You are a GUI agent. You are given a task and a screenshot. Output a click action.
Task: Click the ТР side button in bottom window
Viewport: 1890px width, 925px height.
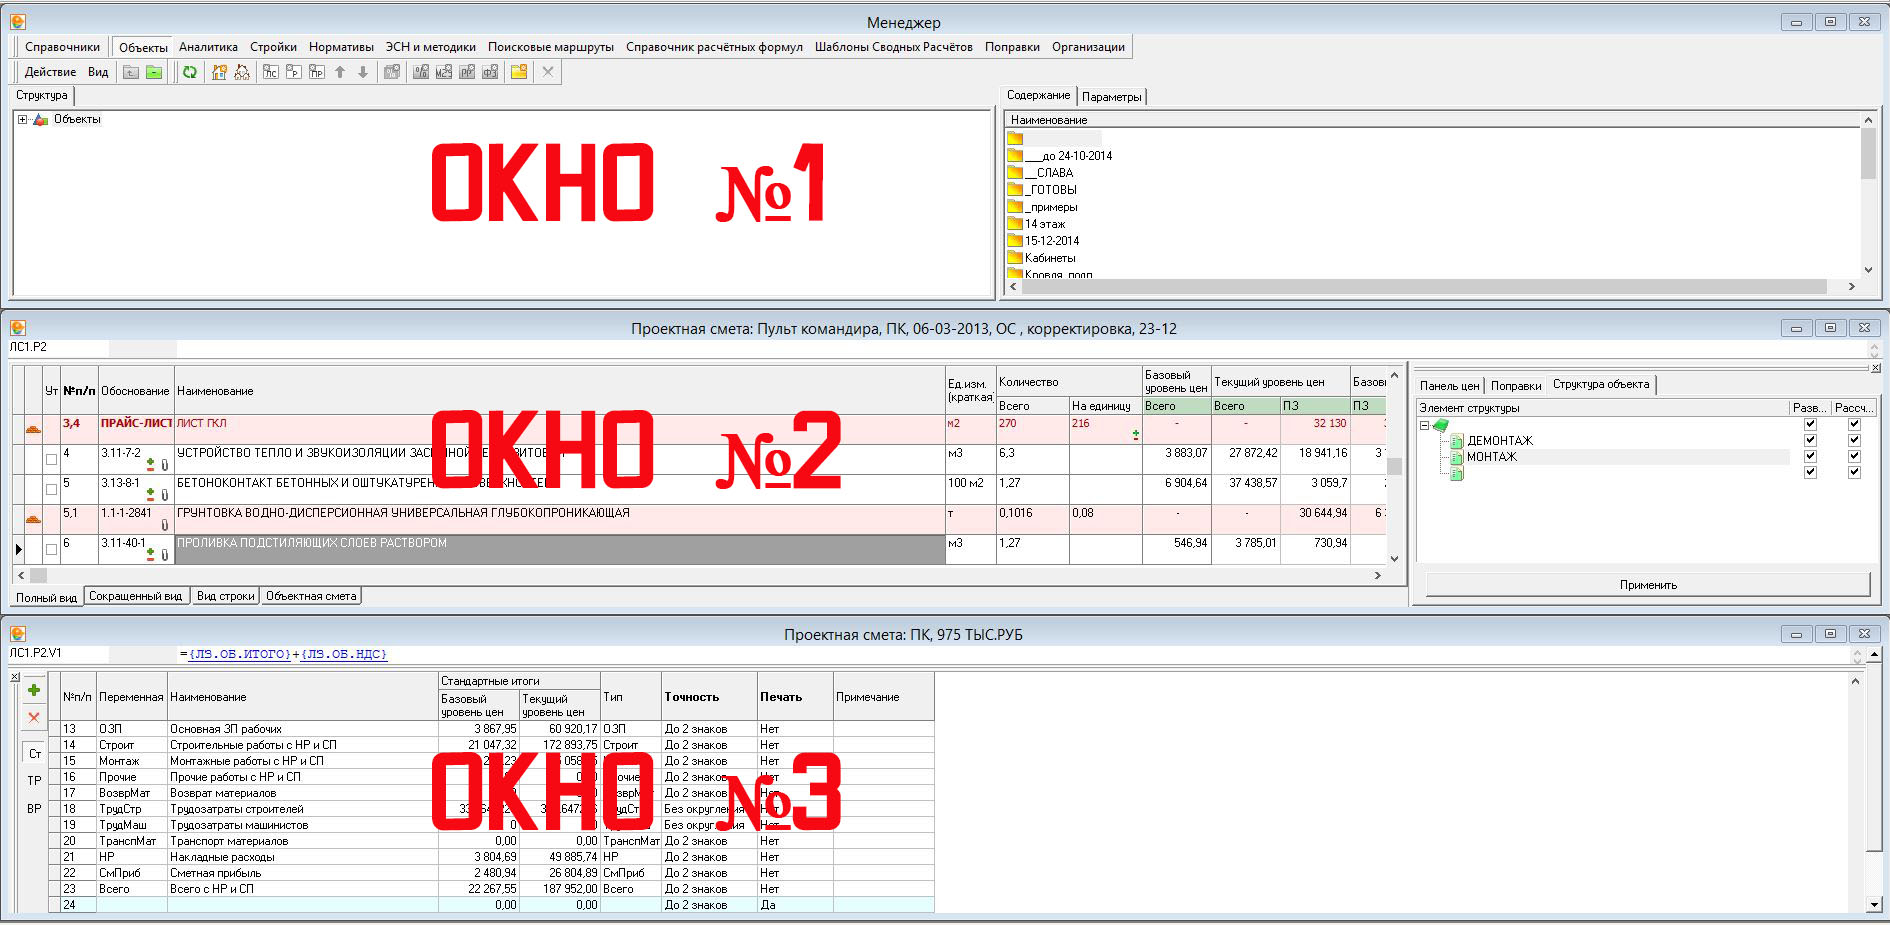point(35,781)
